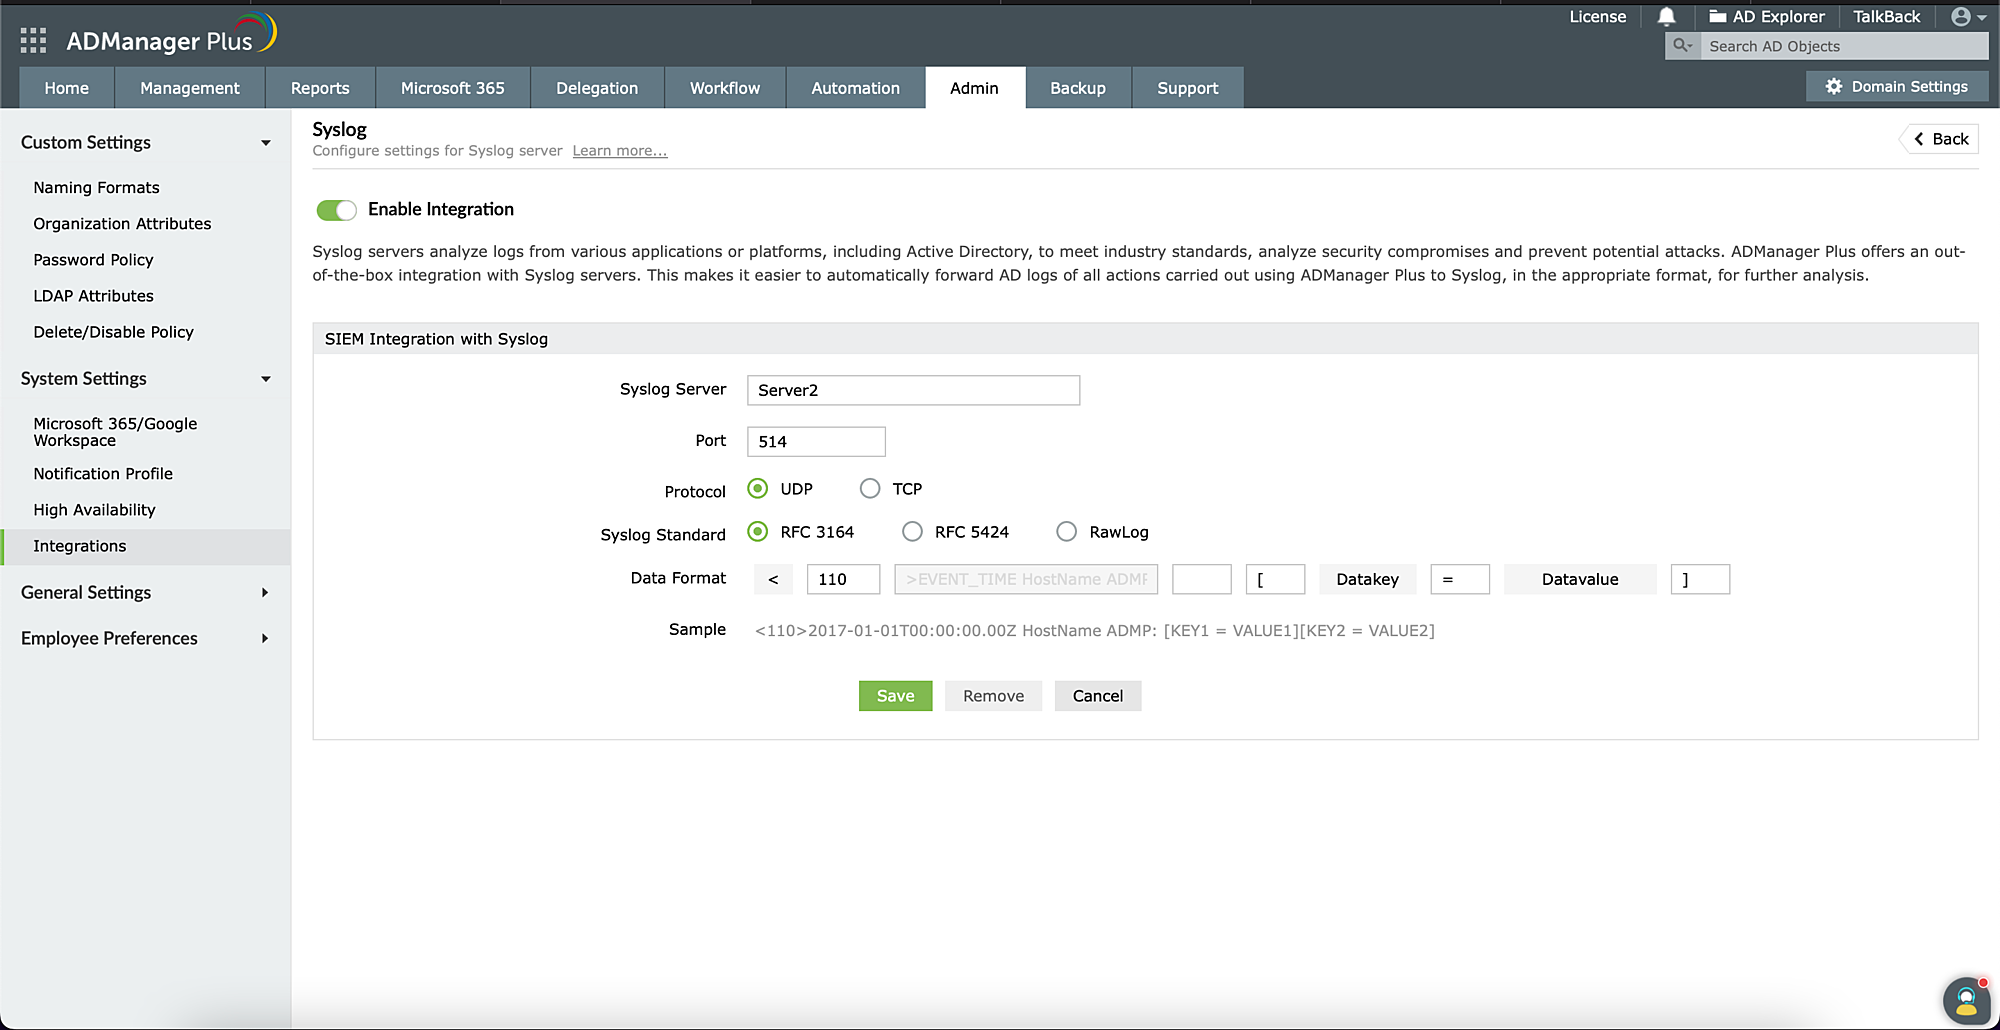Click the search magnifier icon
This screenshot has width=2000, height=1030.
[1682, 46]
